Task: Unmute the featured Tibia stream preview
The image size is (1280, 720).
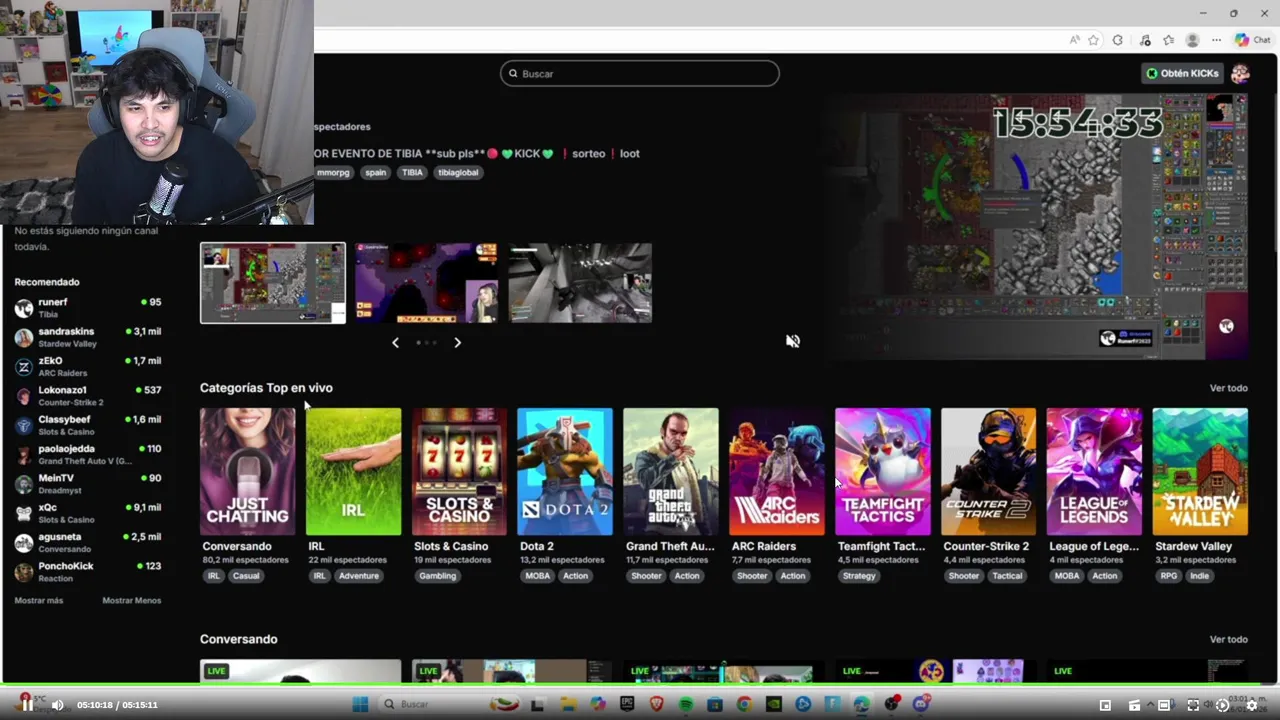Action: 793,341
